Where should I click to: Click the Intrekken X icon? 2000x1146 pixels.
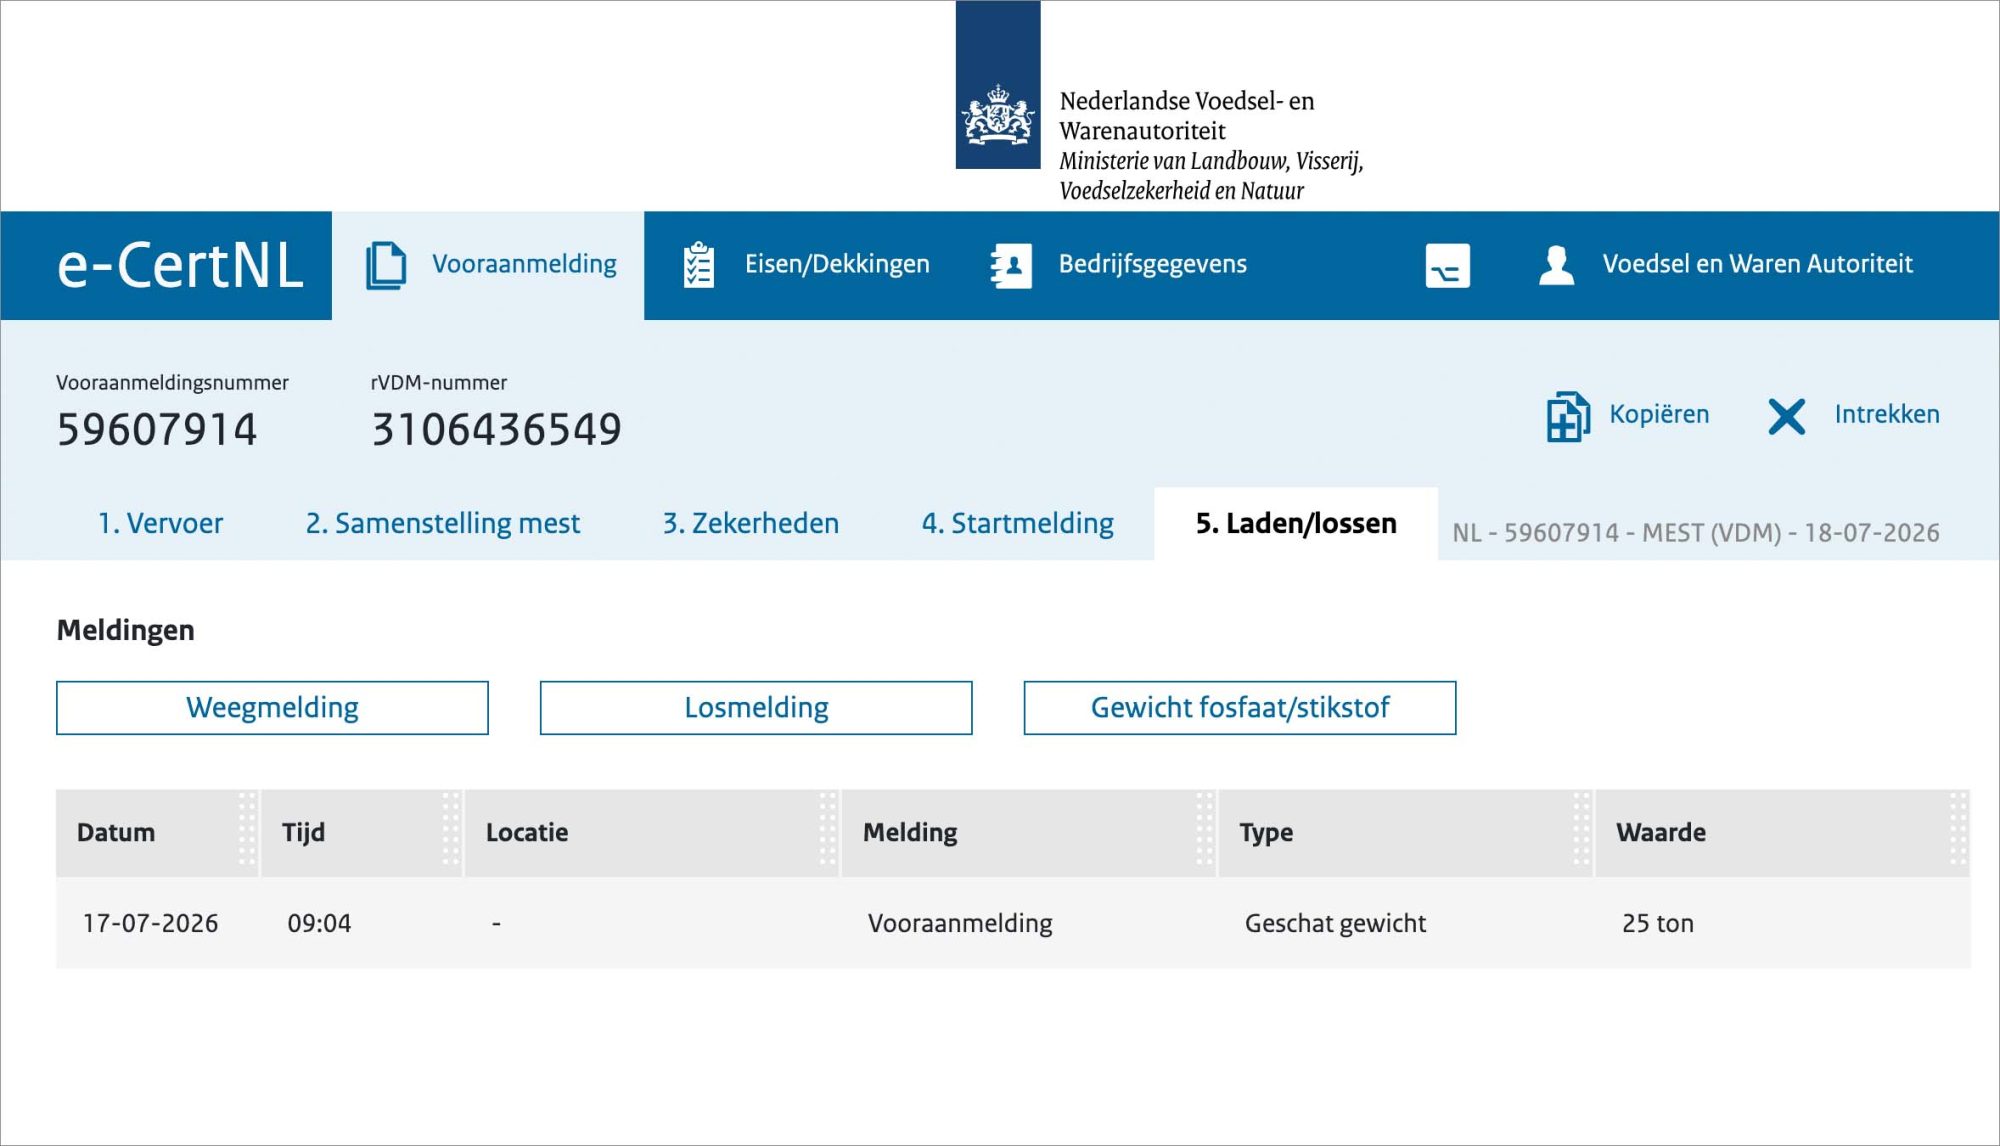pyautogui.click(x=1786, y=416)
